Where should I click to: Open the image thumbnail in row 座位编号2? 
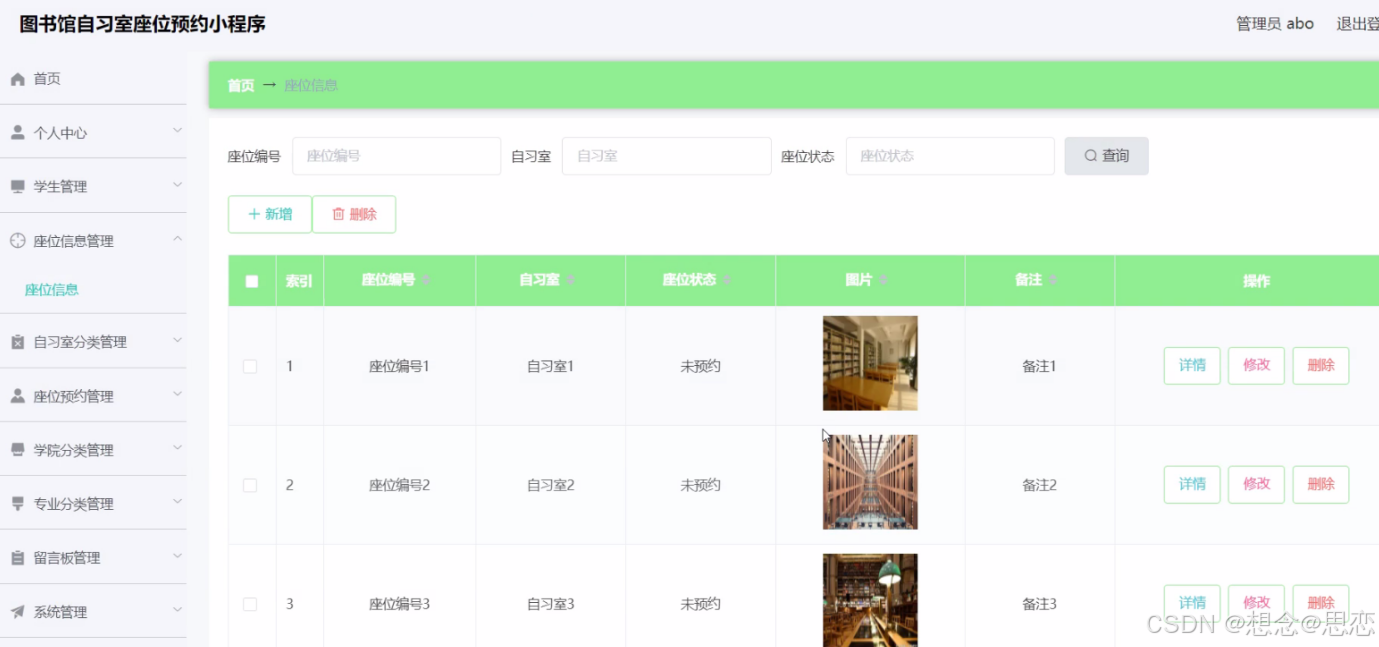(870, 482)
